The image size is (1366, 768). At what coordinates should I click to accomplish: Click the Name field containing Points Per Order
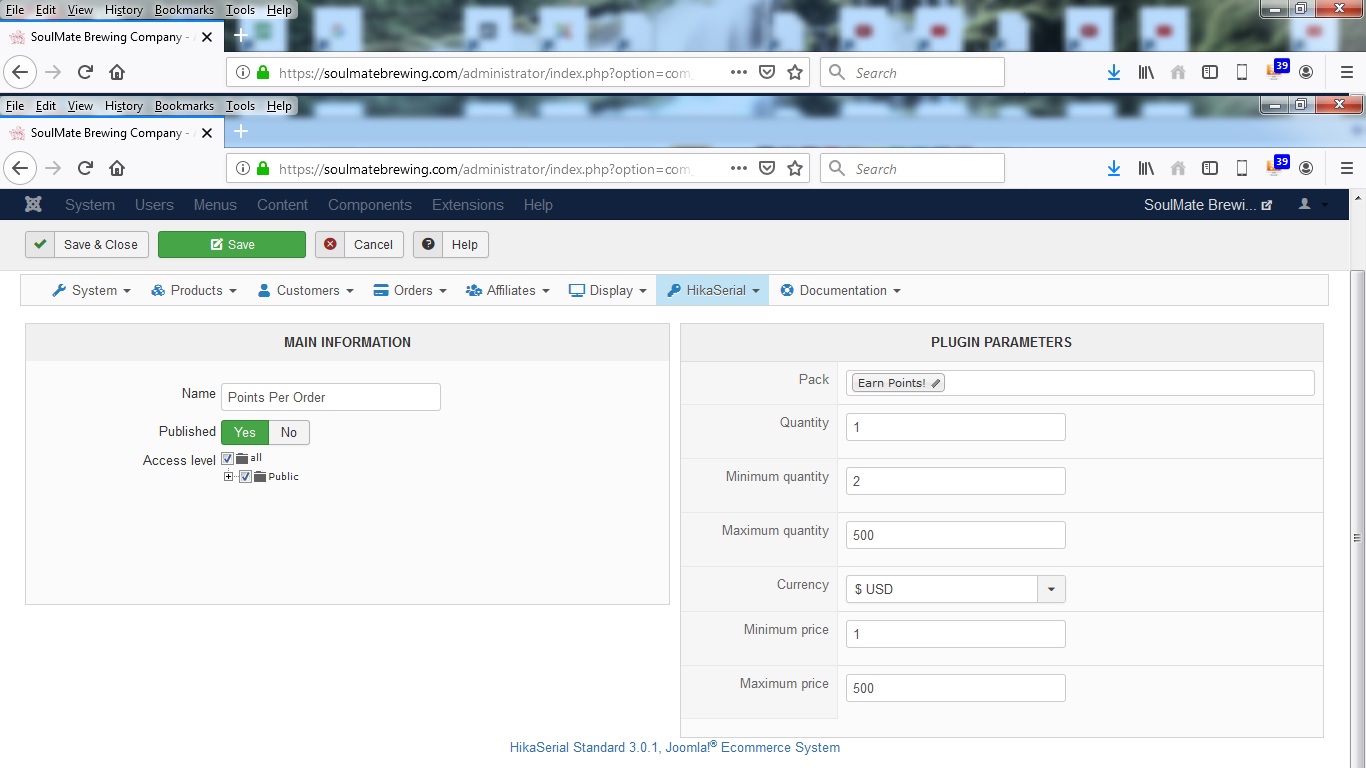(x=331, y=397)
